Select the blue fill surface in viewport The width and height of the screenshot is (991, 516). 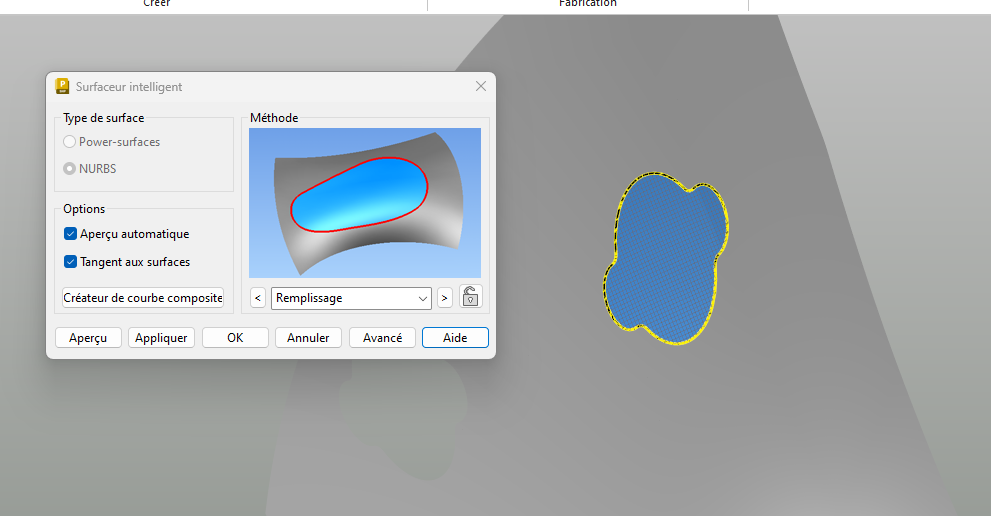664,260
